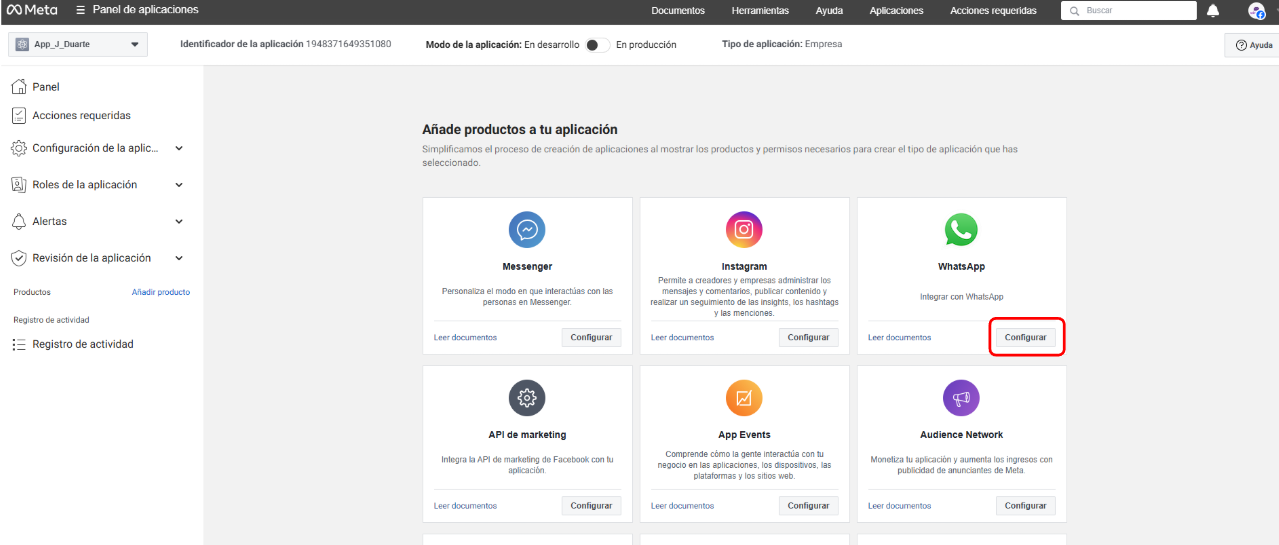Click the Instagram product icon
Screen dimensions: 1279x545
tap(744, 230)
